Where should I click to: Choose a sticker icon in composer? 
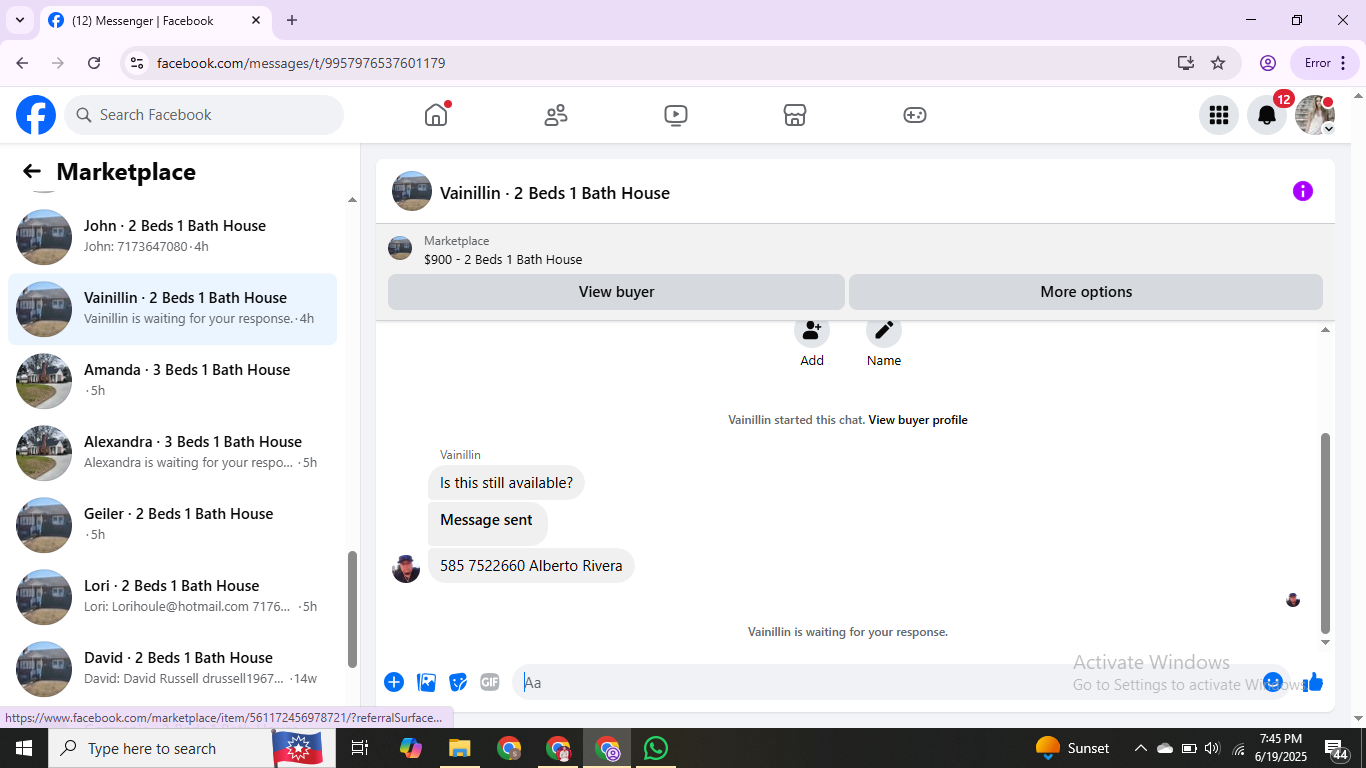point(458,682)
